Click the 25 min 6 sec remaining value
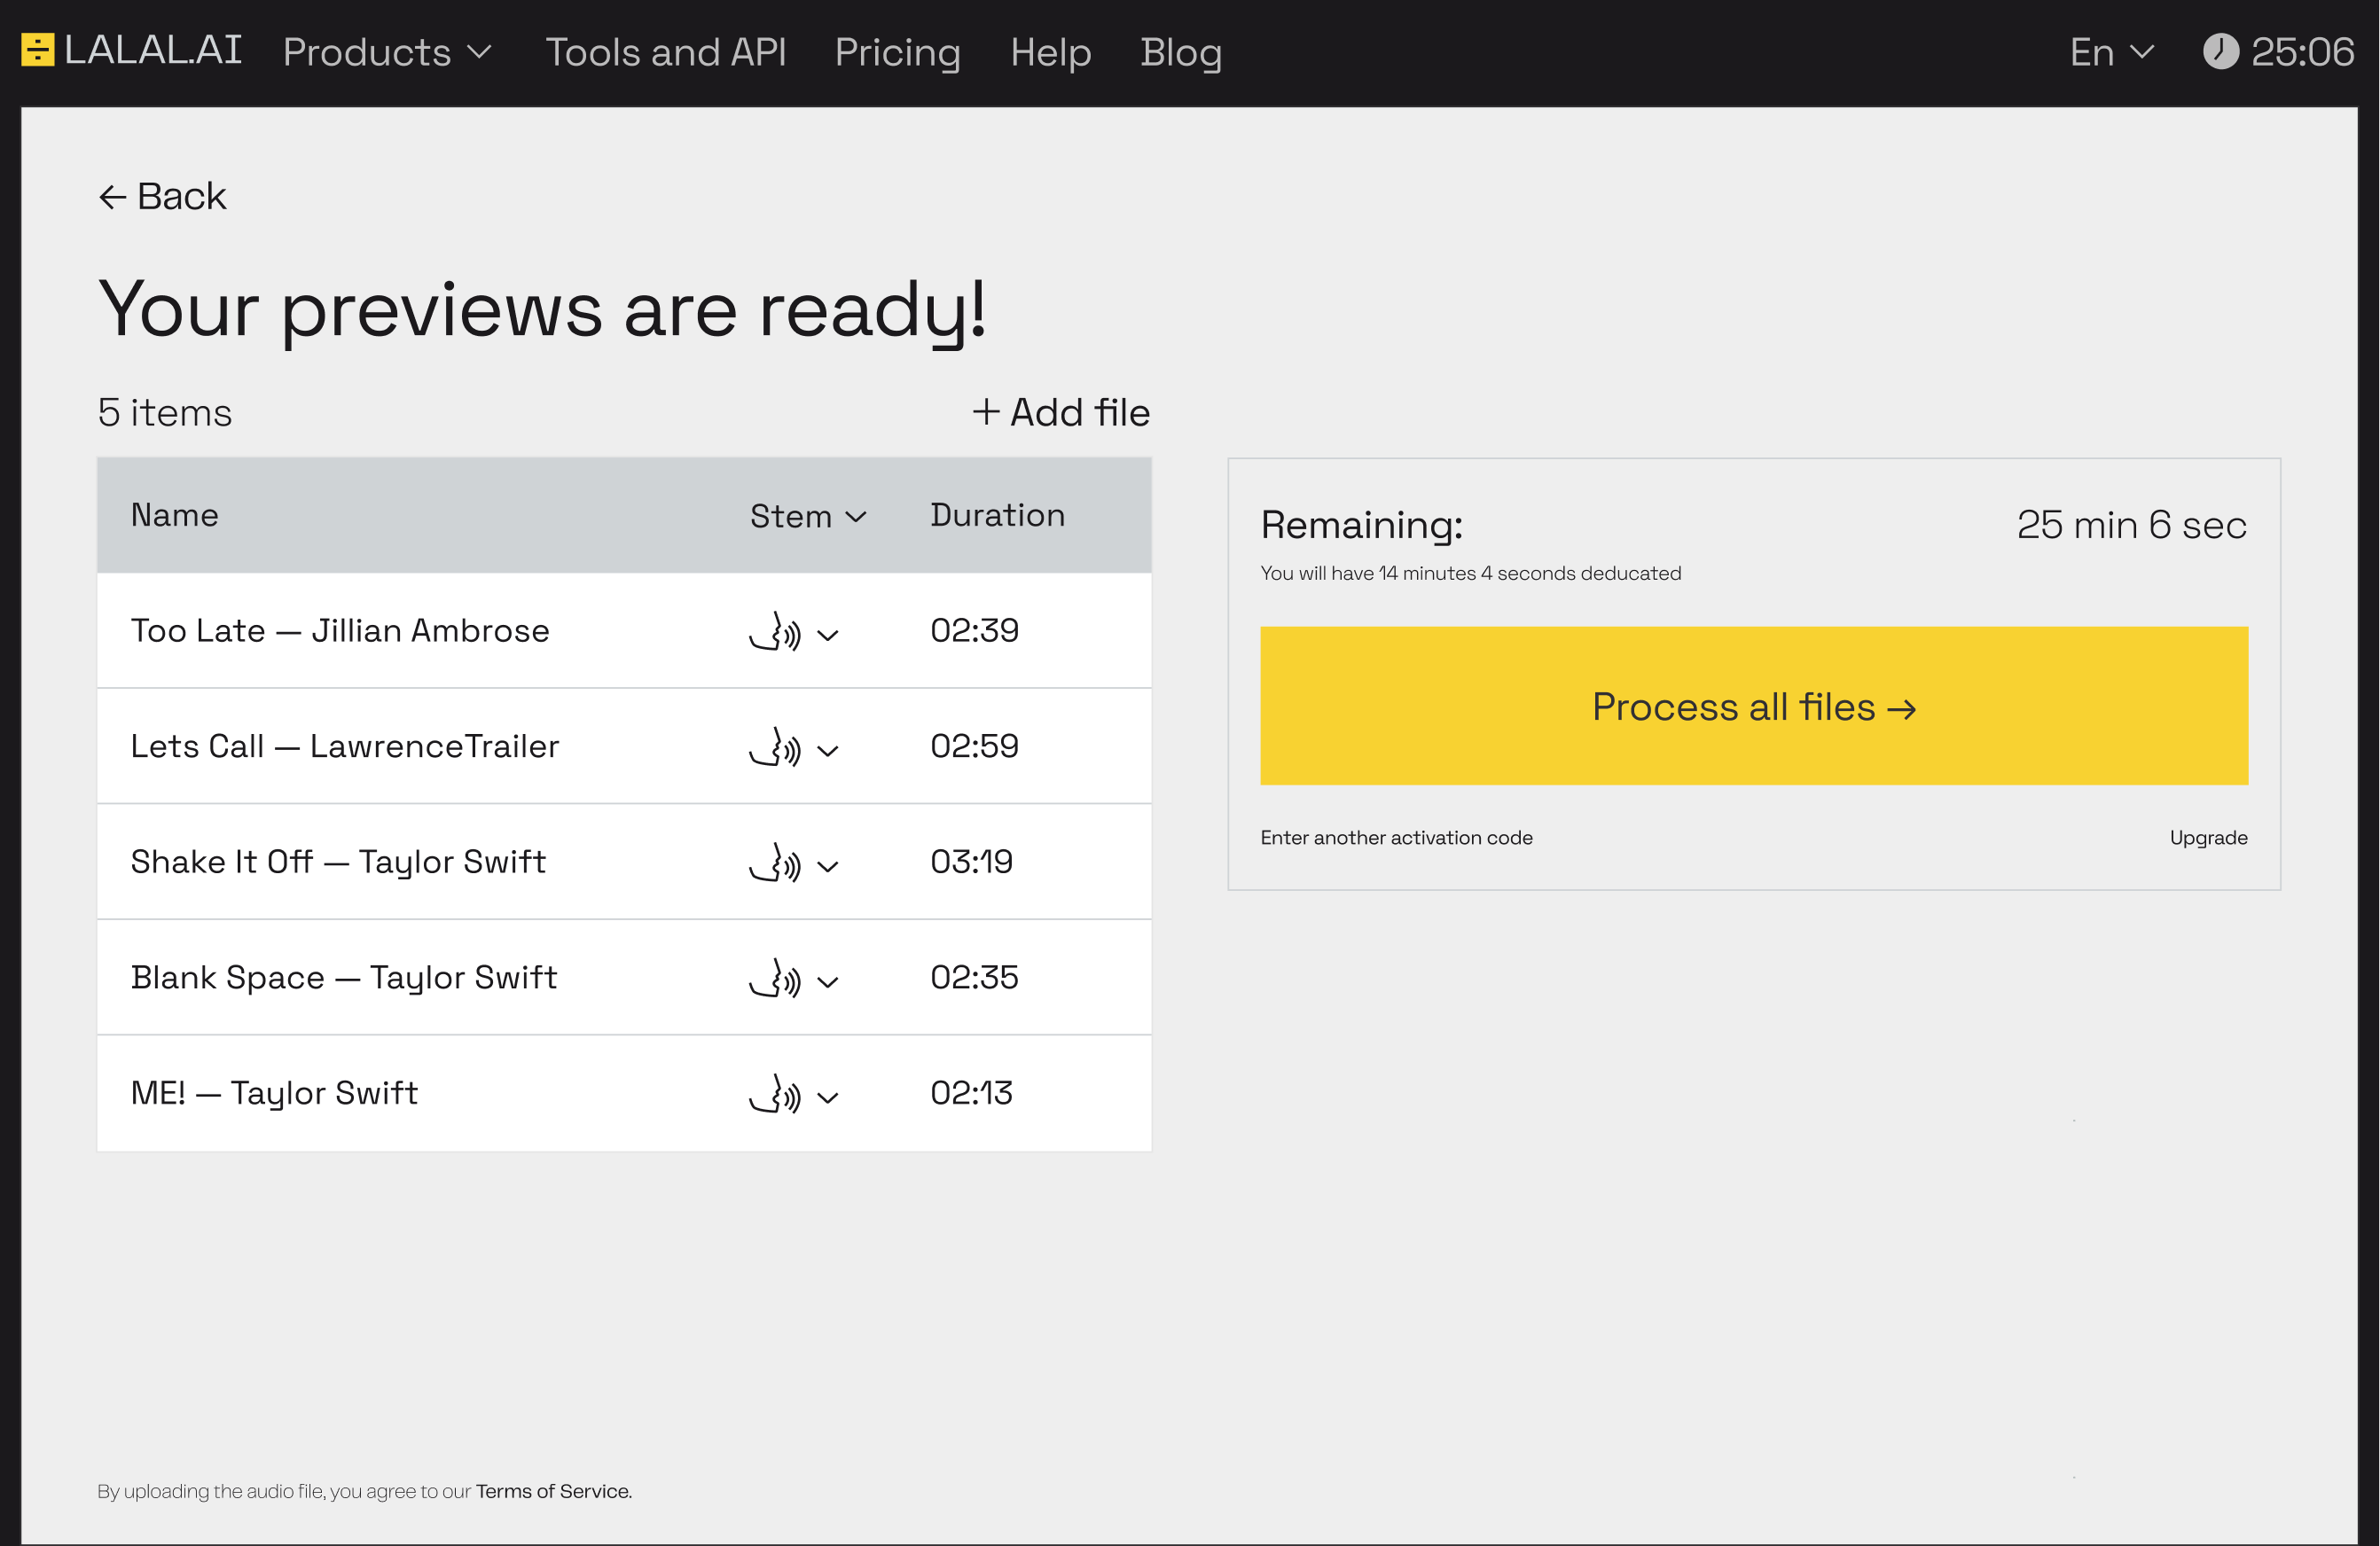This screenshot has height=1546, width=2380. click(2132, 525)
